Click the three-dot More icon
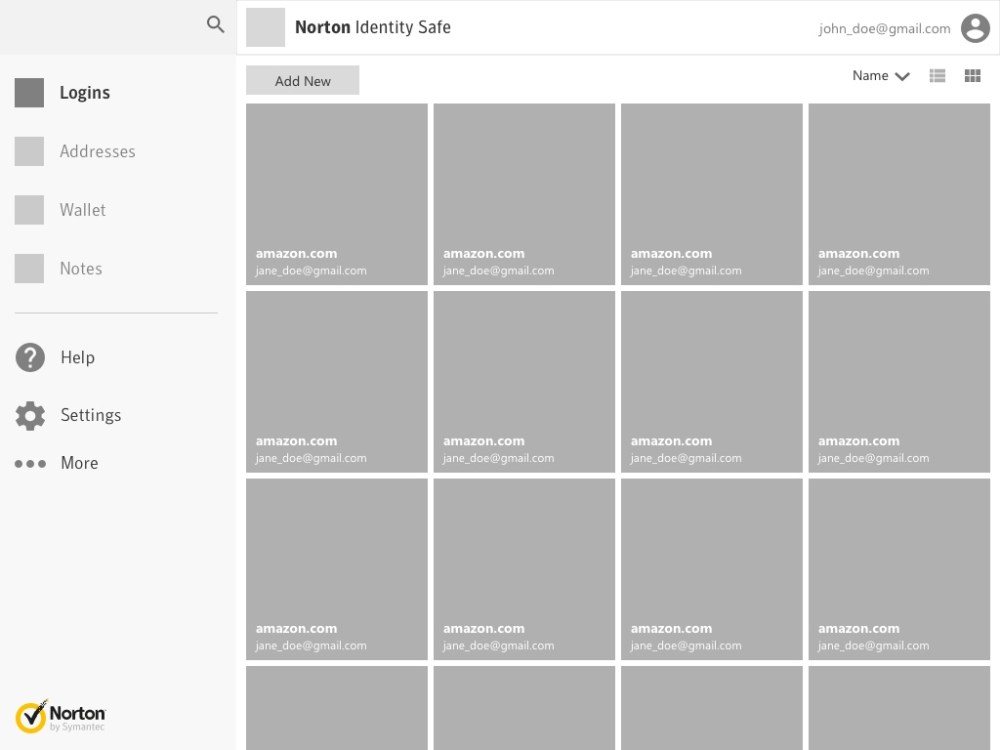The image size is (1000, 750). (30, 464)
